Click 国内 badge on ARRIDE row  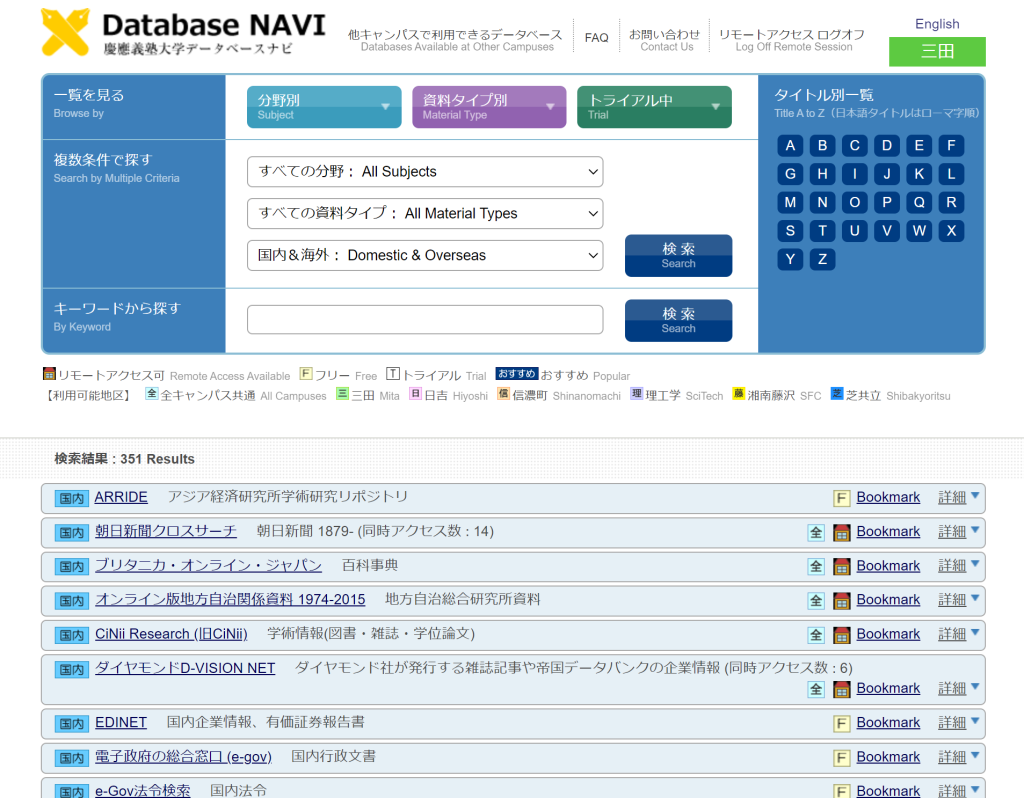point(71,499)
